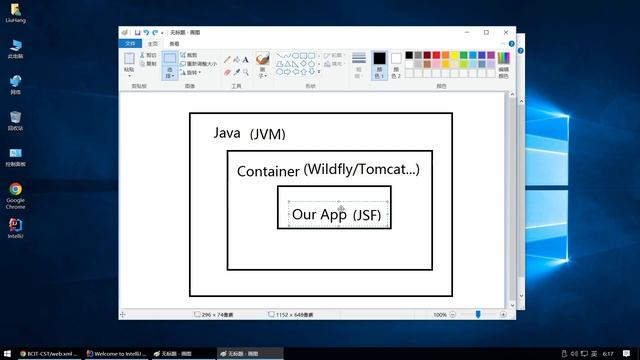Activate the rectangular Select tool
The width and height of the screenshot is (640, 360).
(x=170, y=58)
